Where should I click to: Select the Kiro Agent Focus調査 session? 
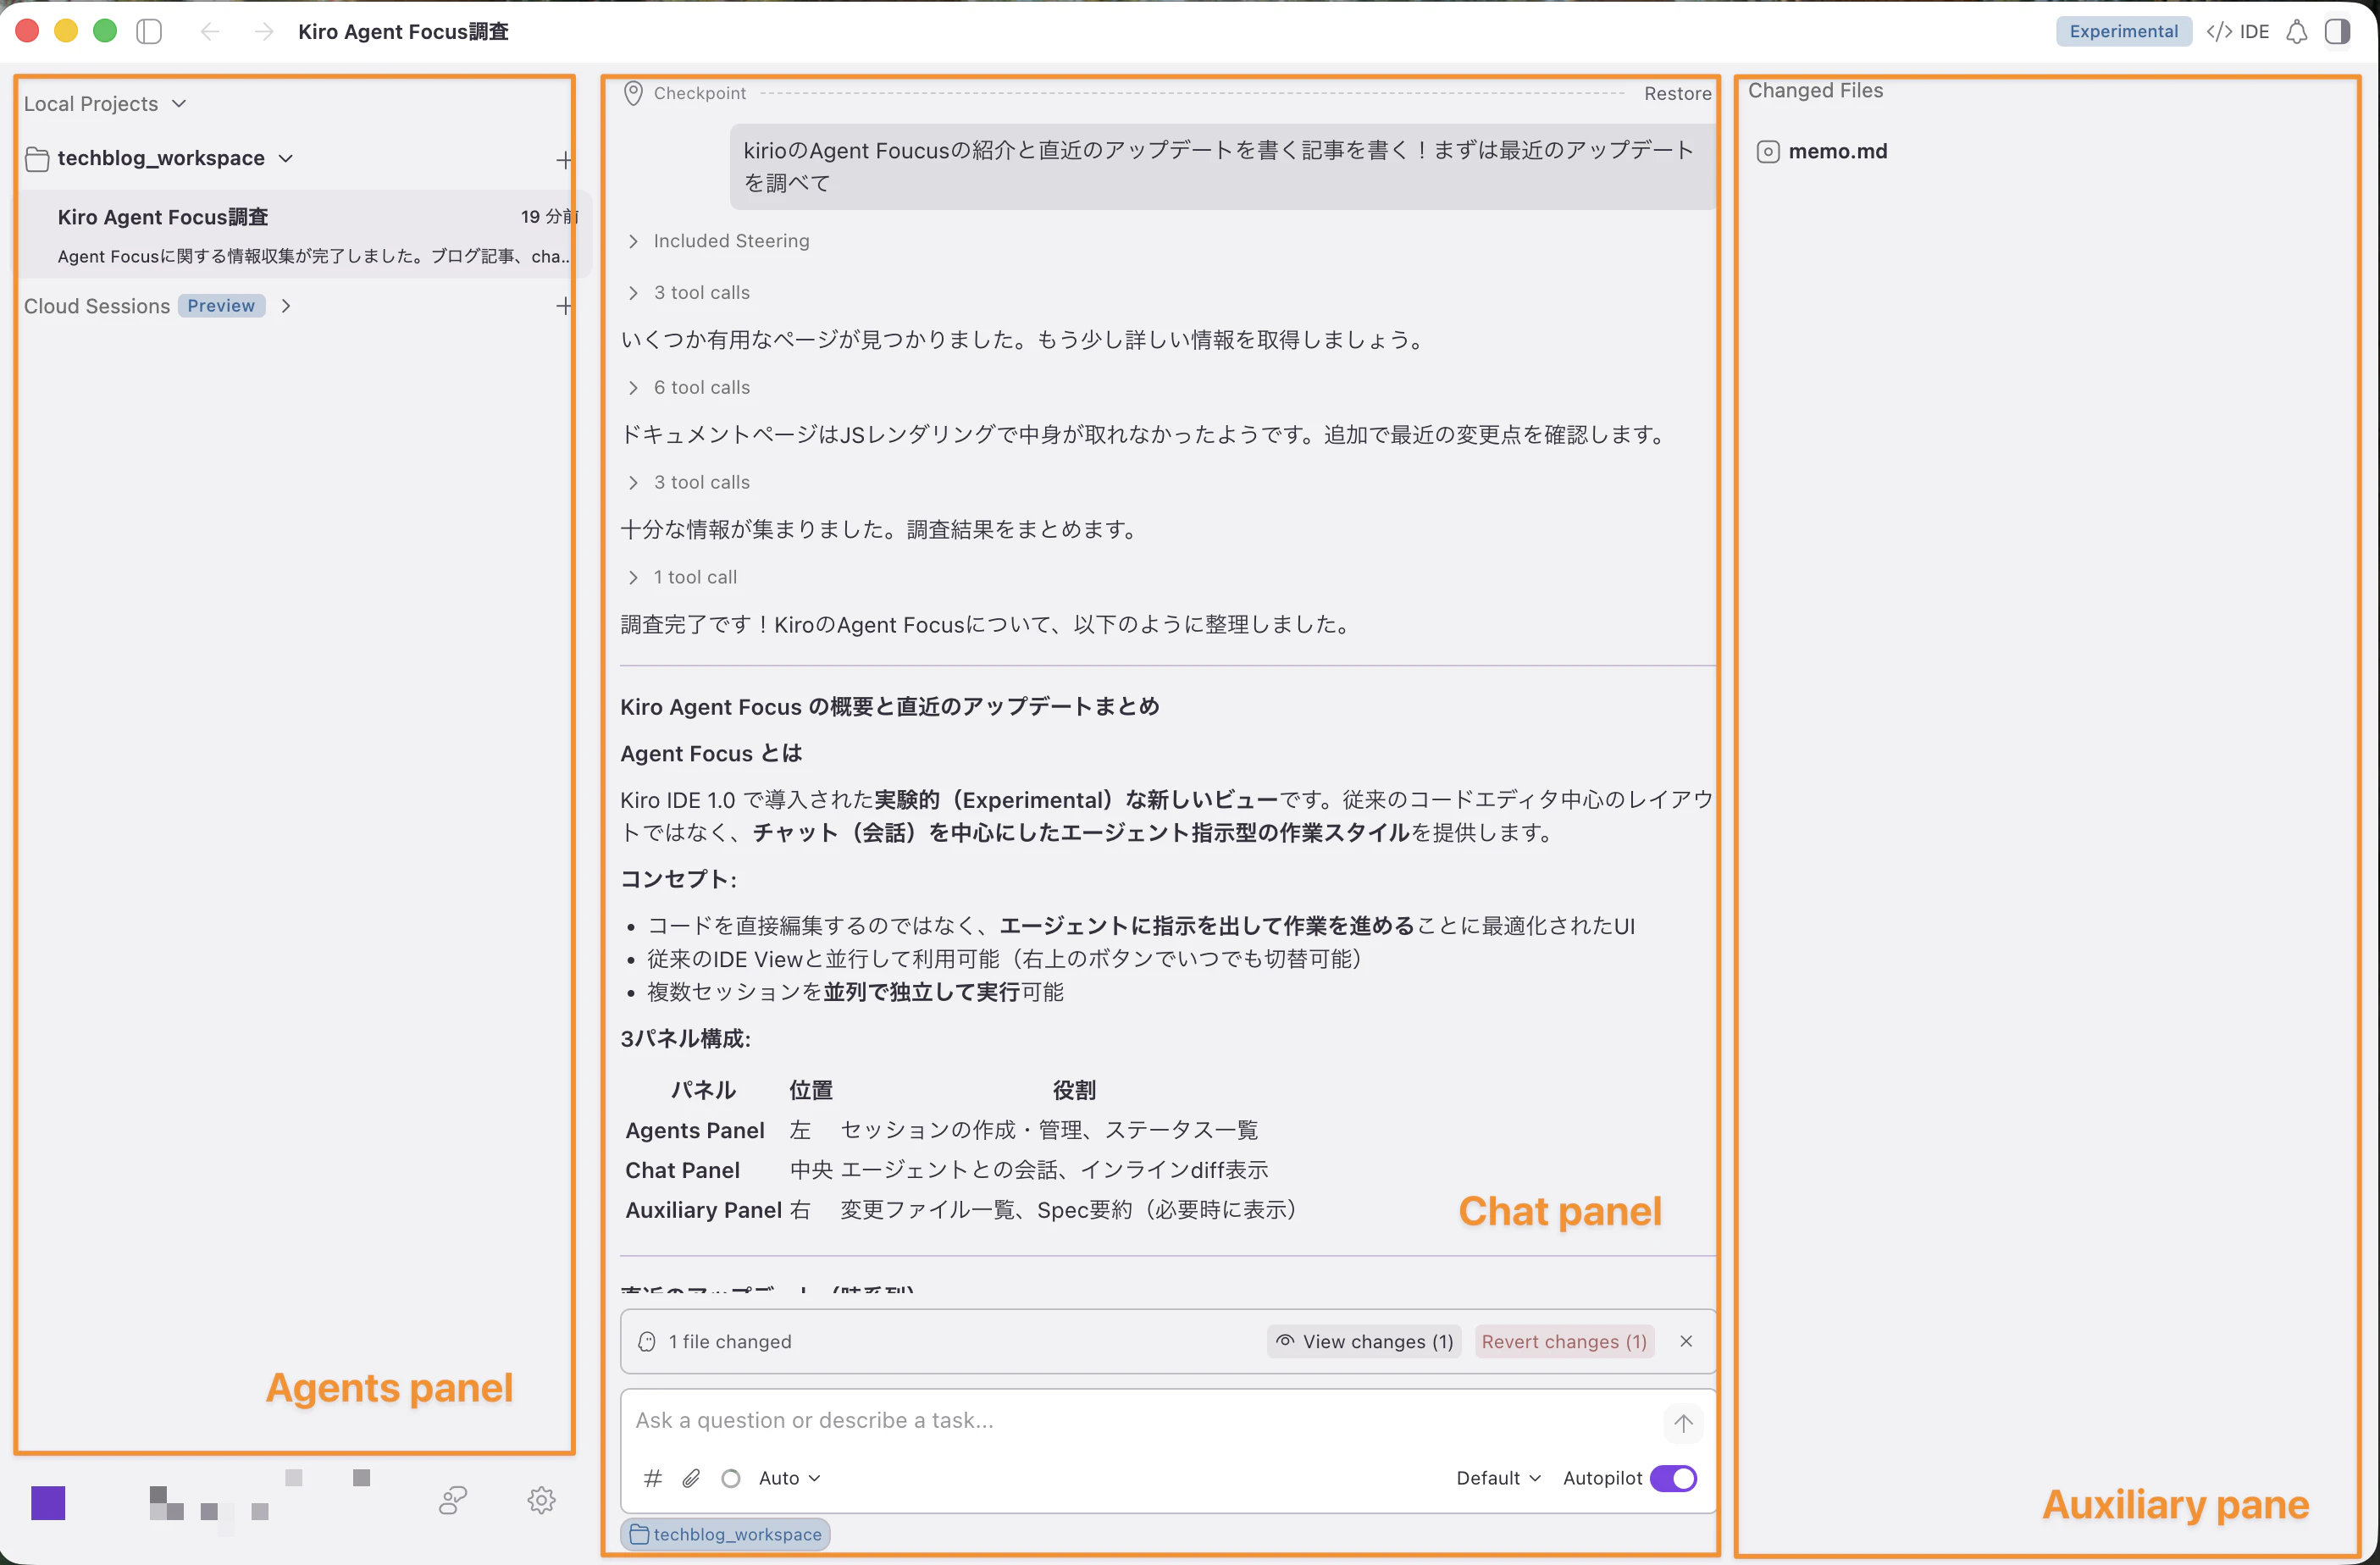tap(304, 235)
